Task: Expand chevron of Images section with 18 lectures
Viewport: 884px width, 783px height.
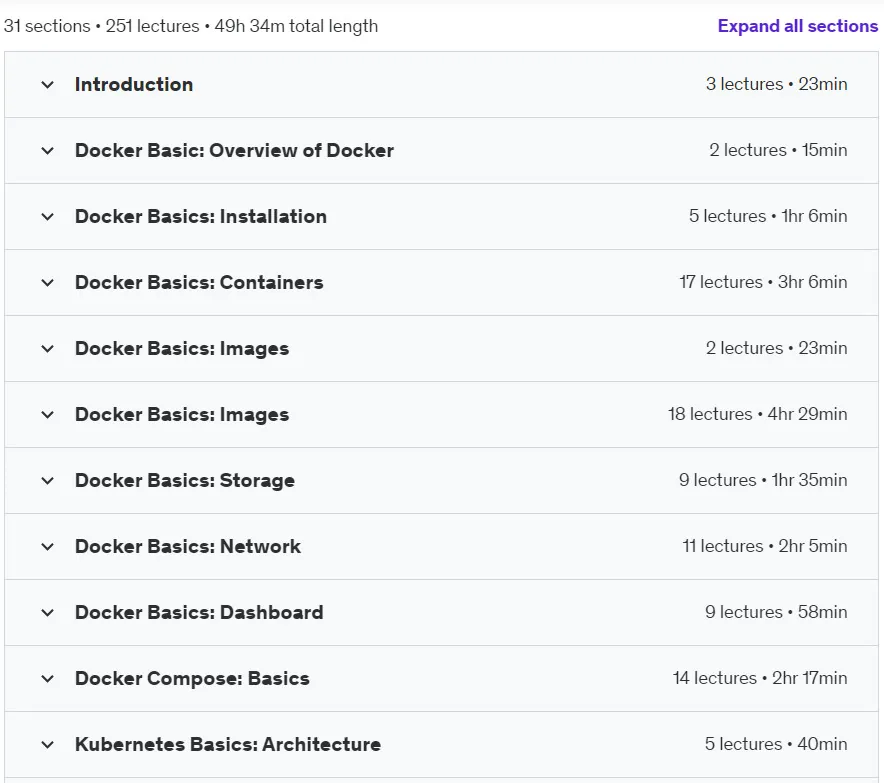Action: click(48, 414)
